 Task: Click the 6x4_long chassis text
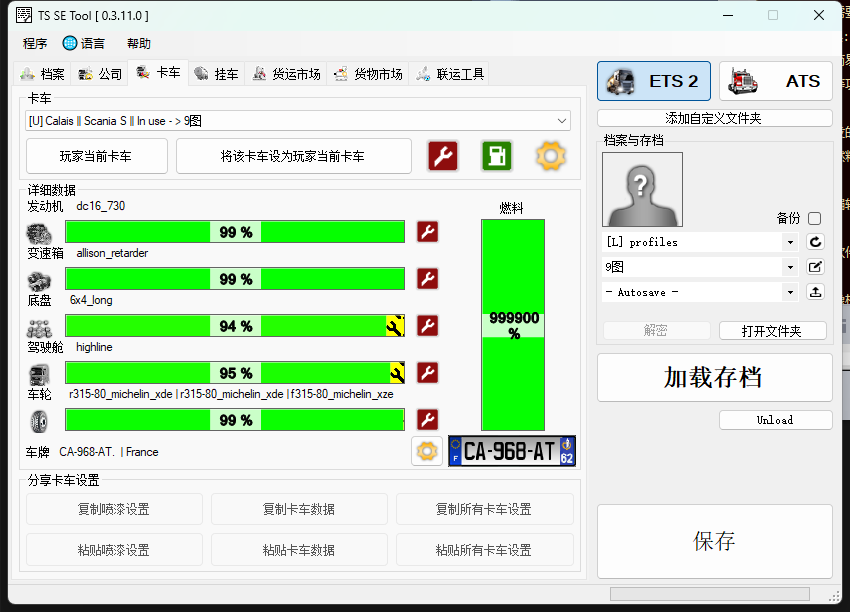pos(91,300)
